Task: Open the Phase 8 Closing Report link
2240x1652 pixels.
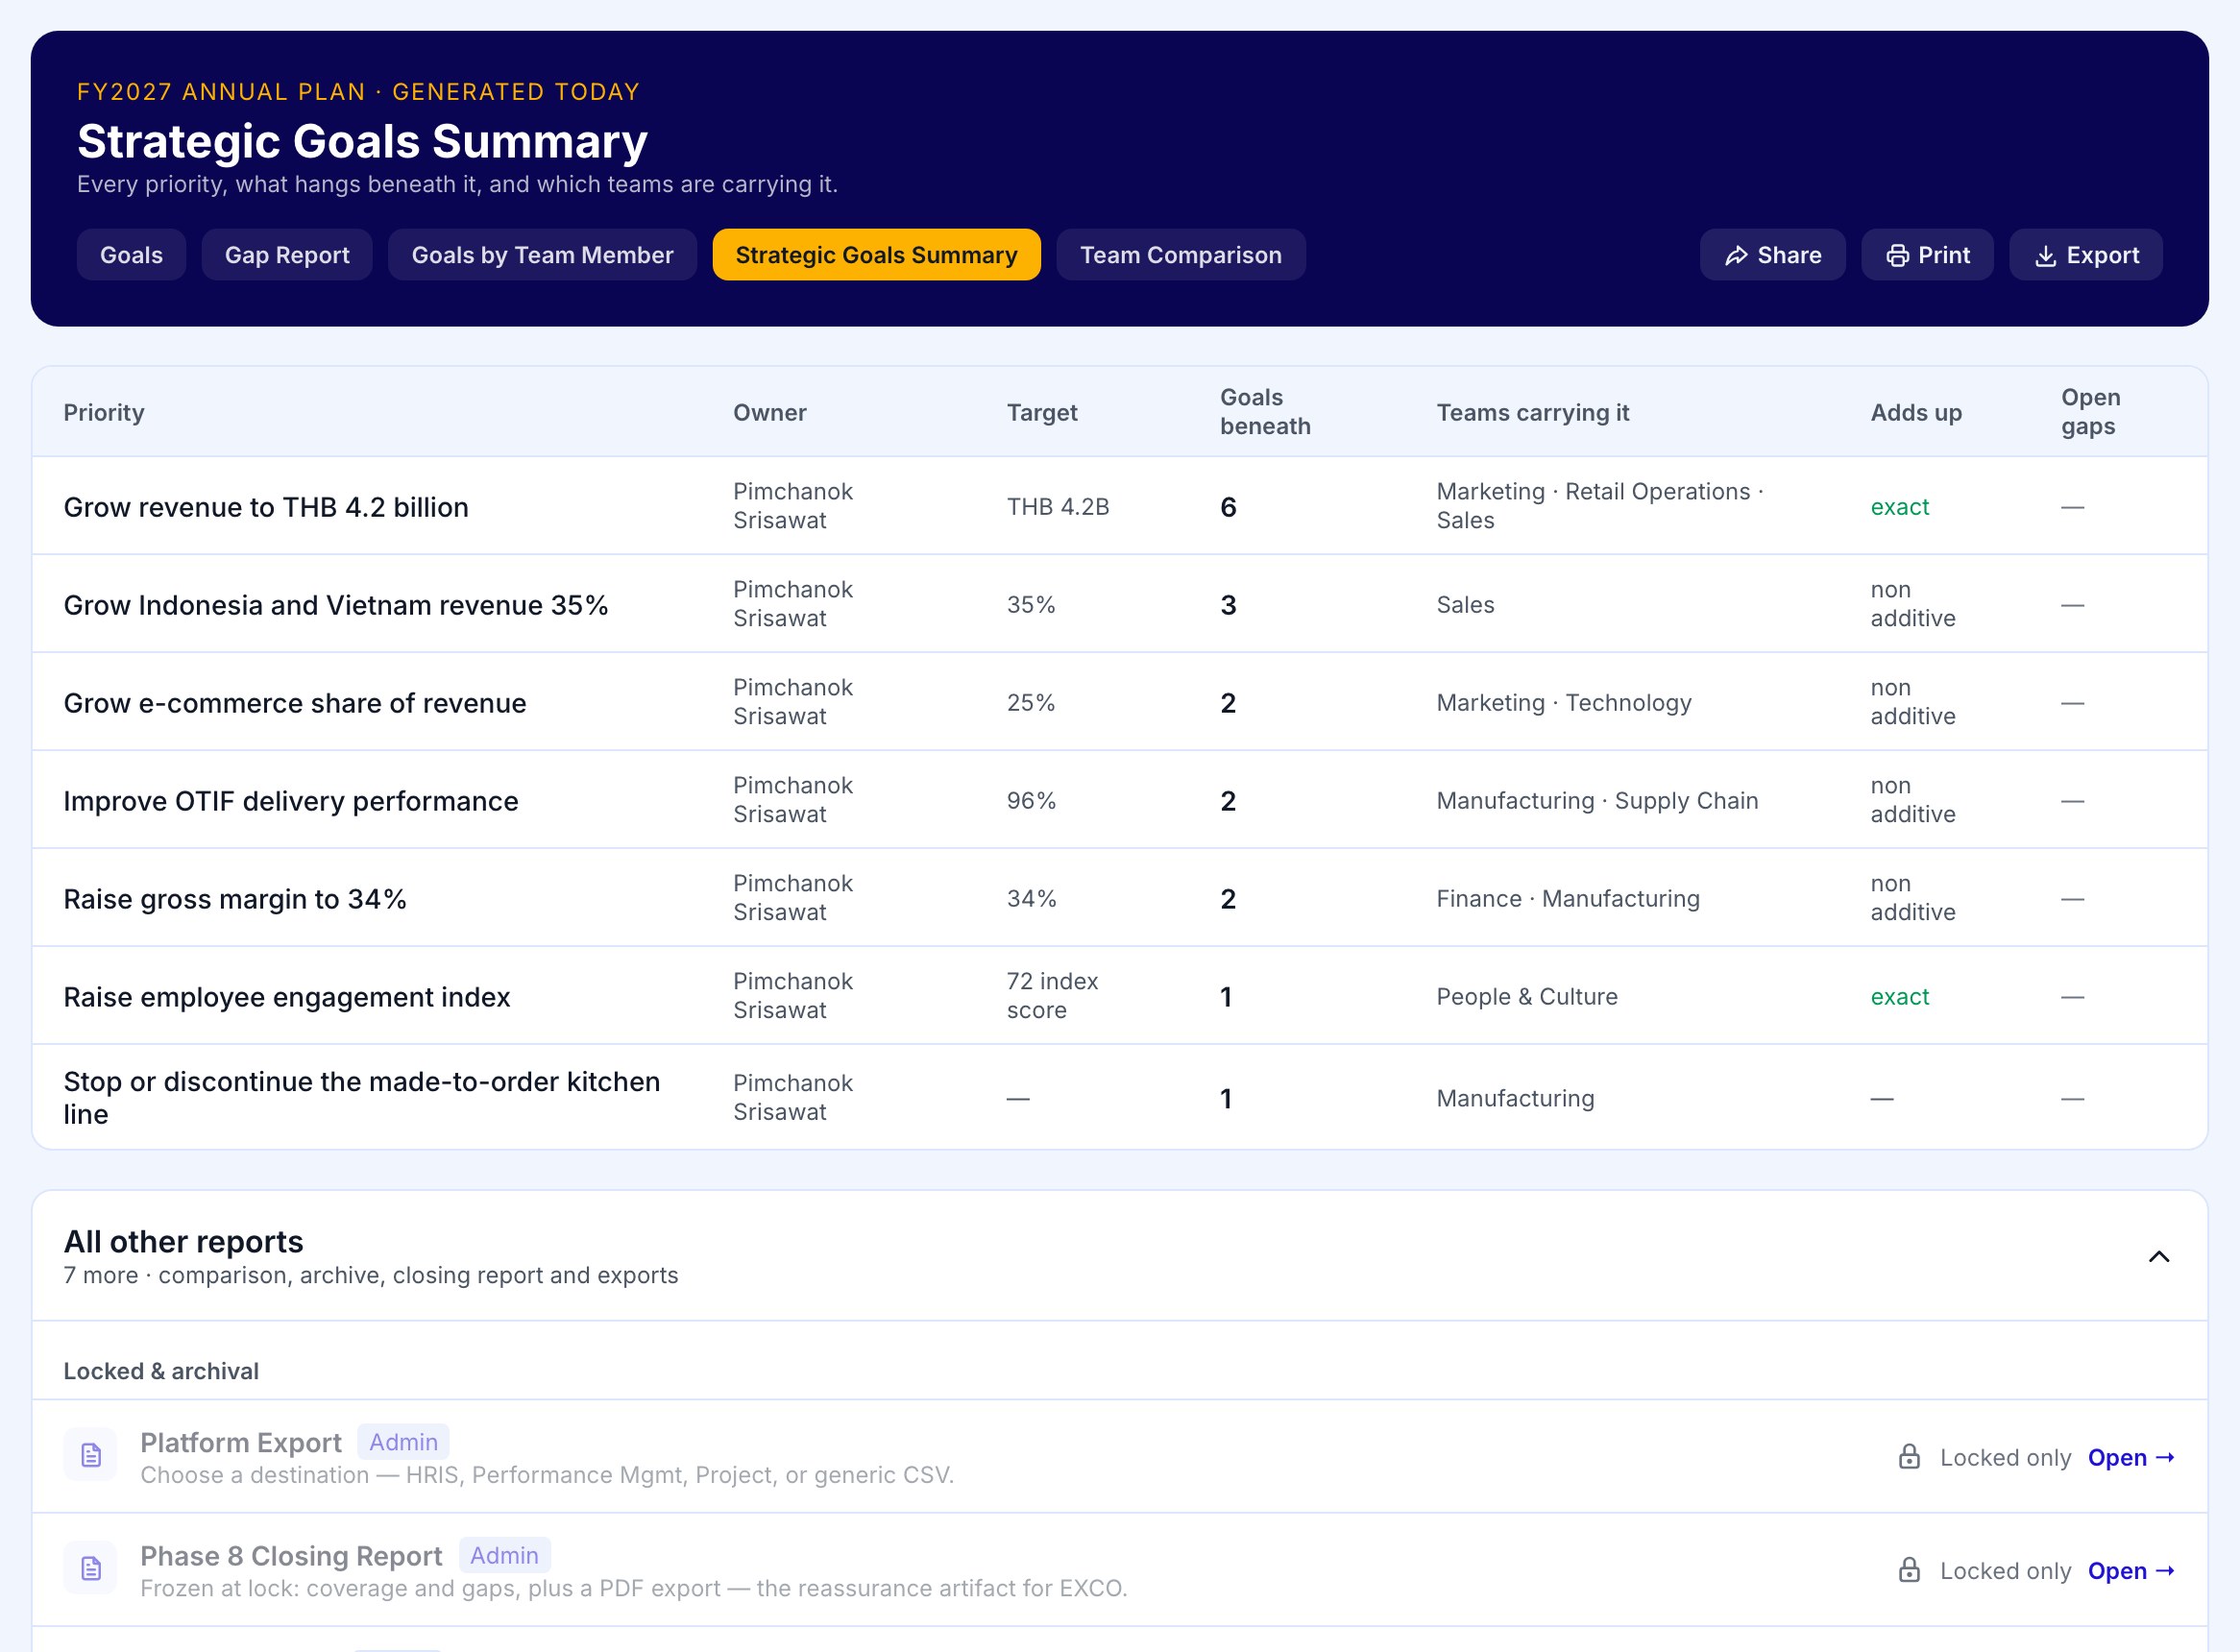Action: [x=2131, y=1571]
